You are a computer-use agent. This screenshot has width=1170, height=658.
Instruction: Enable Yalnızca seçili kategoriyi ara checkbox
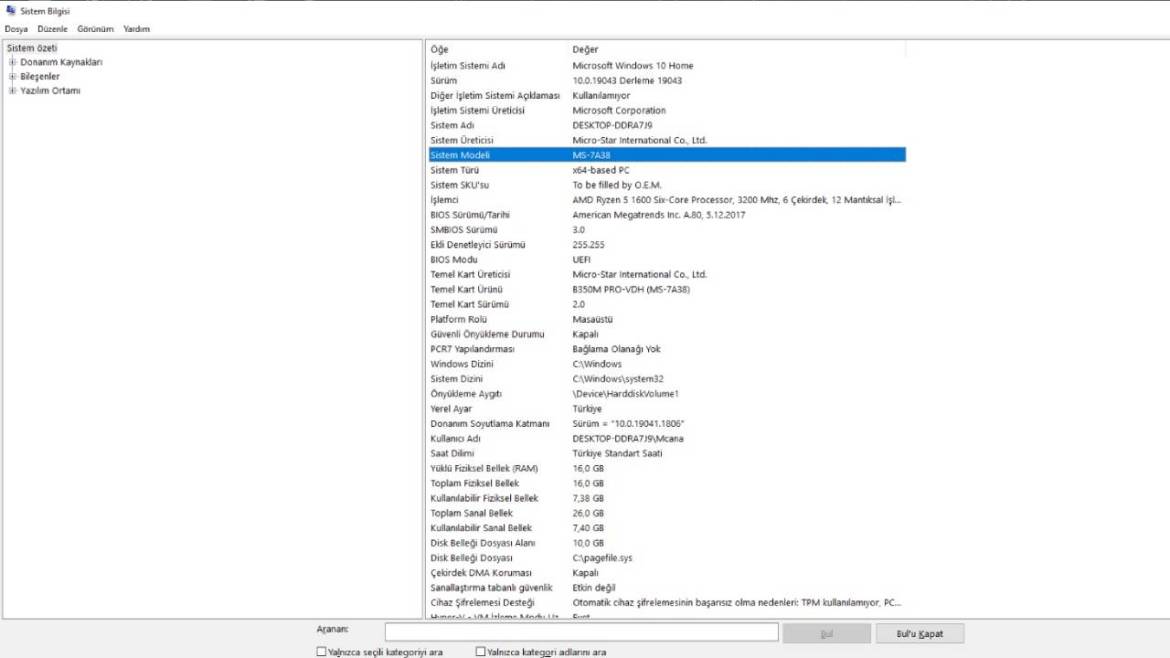pyautogui.click(x=322, y=652)
